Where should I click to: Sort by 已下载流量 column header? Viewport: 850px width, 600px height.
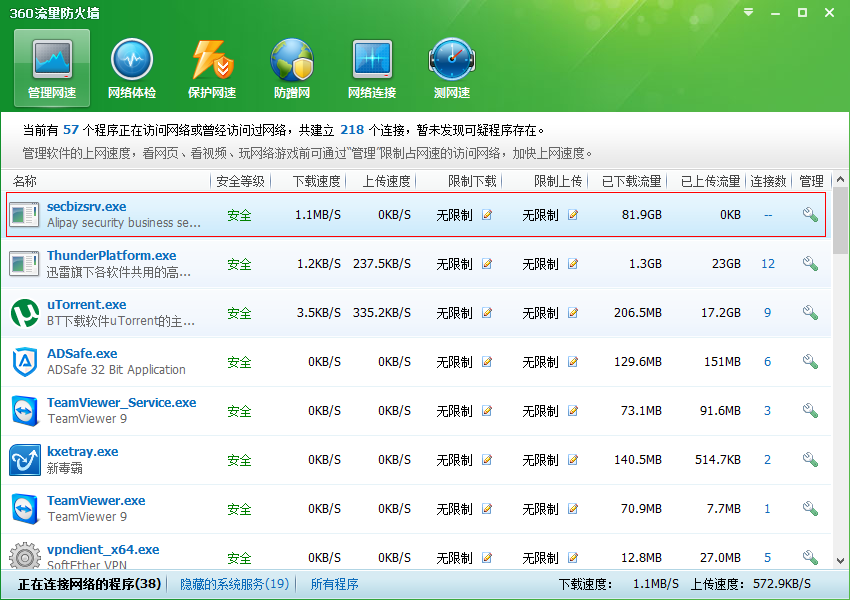click(x=632, y=181)
